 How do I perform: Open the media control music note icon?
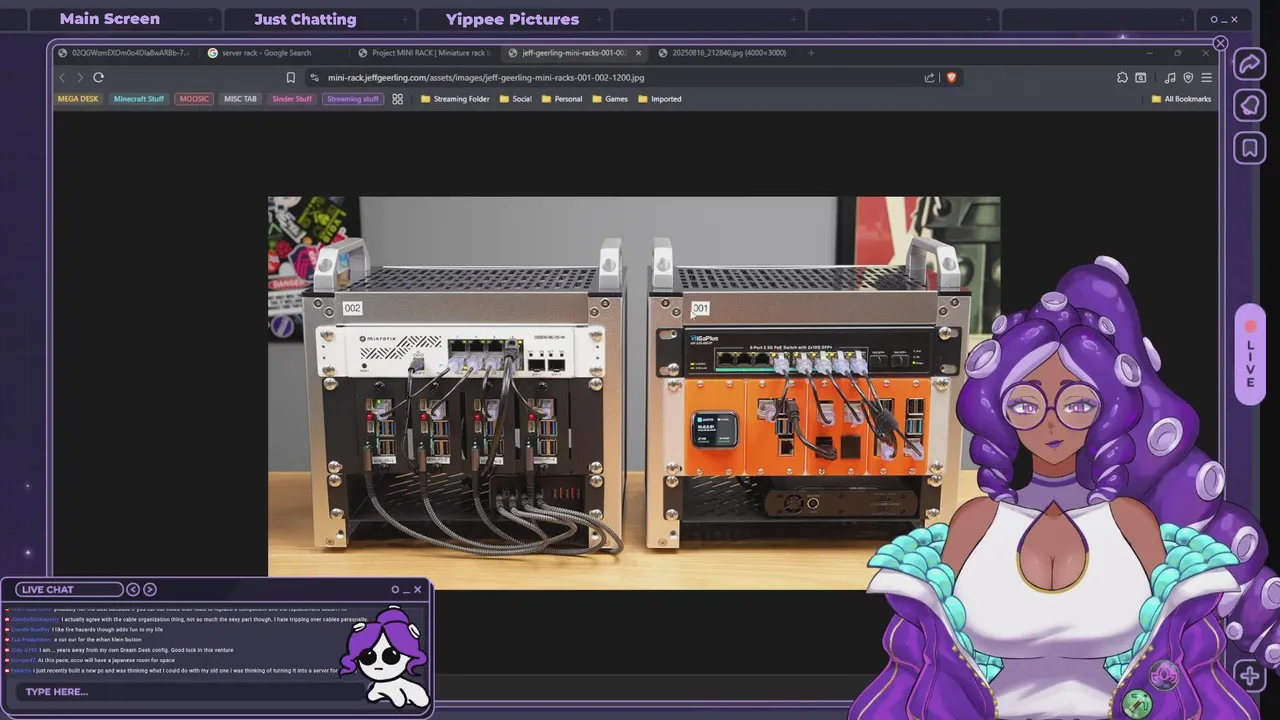1171,77
